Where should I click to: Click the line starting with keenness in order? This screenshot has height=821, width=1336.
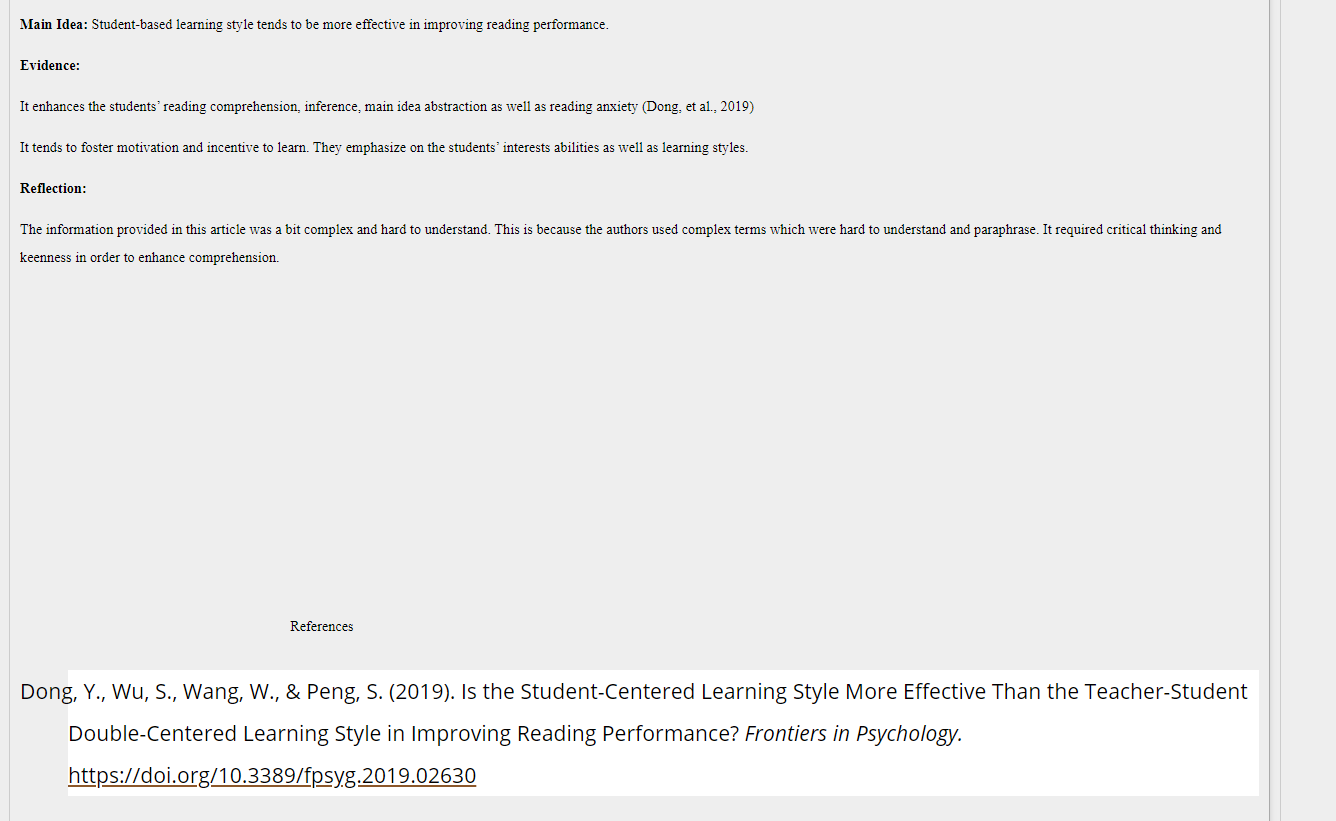click(150, 258)
